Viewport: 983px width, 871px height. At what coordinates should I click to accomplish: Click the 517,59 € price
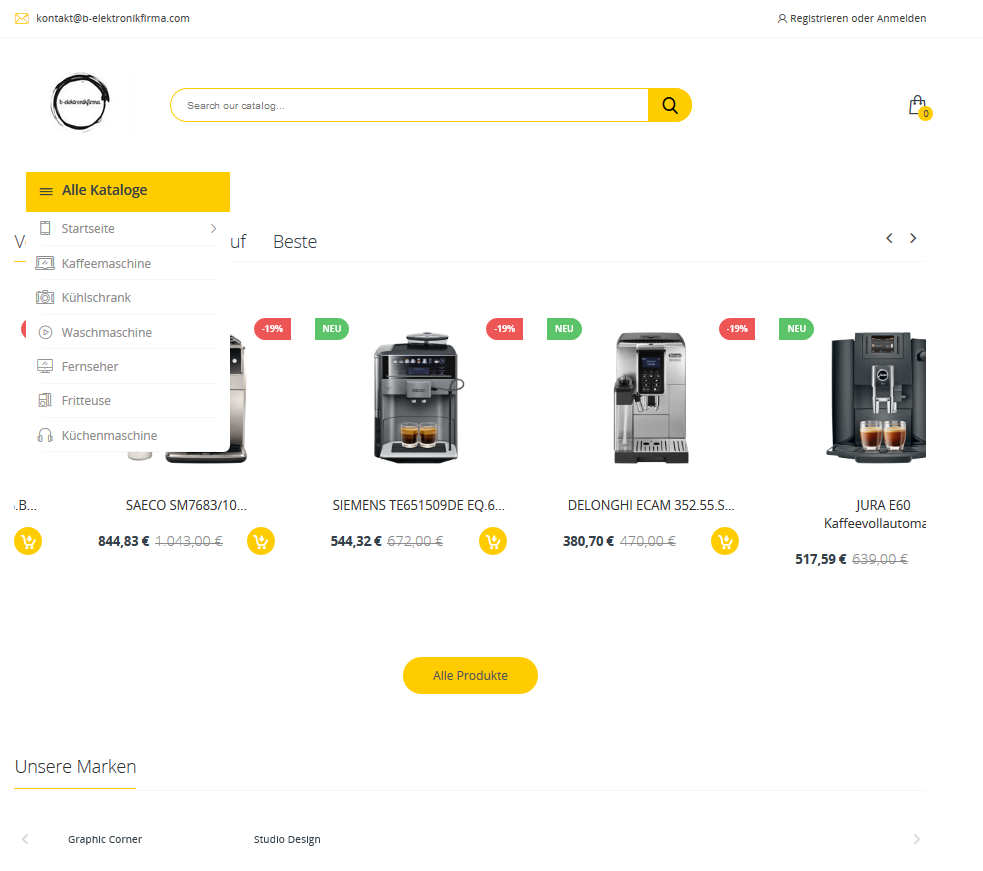click(x=821, y=559)
